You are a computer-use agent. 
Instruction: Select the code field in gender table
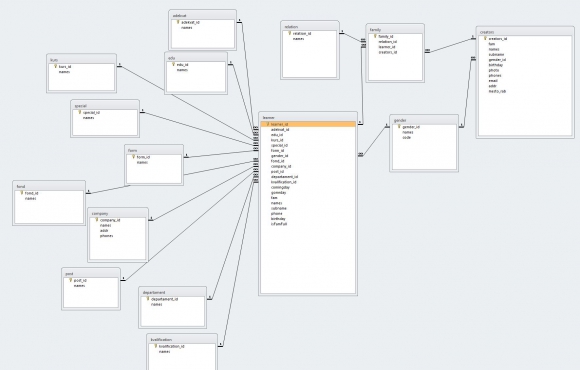[x=407, y=137]
